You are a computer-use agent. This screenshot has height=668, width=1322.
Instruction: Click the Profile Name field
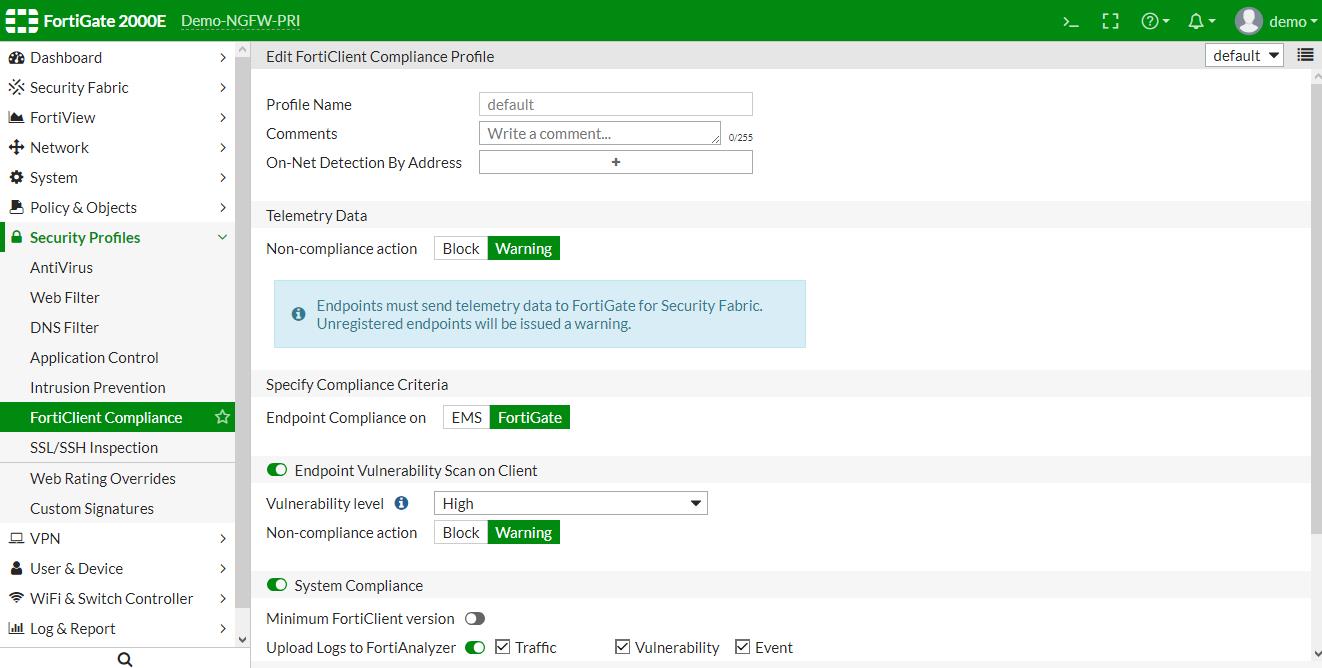tap(616, 104)
